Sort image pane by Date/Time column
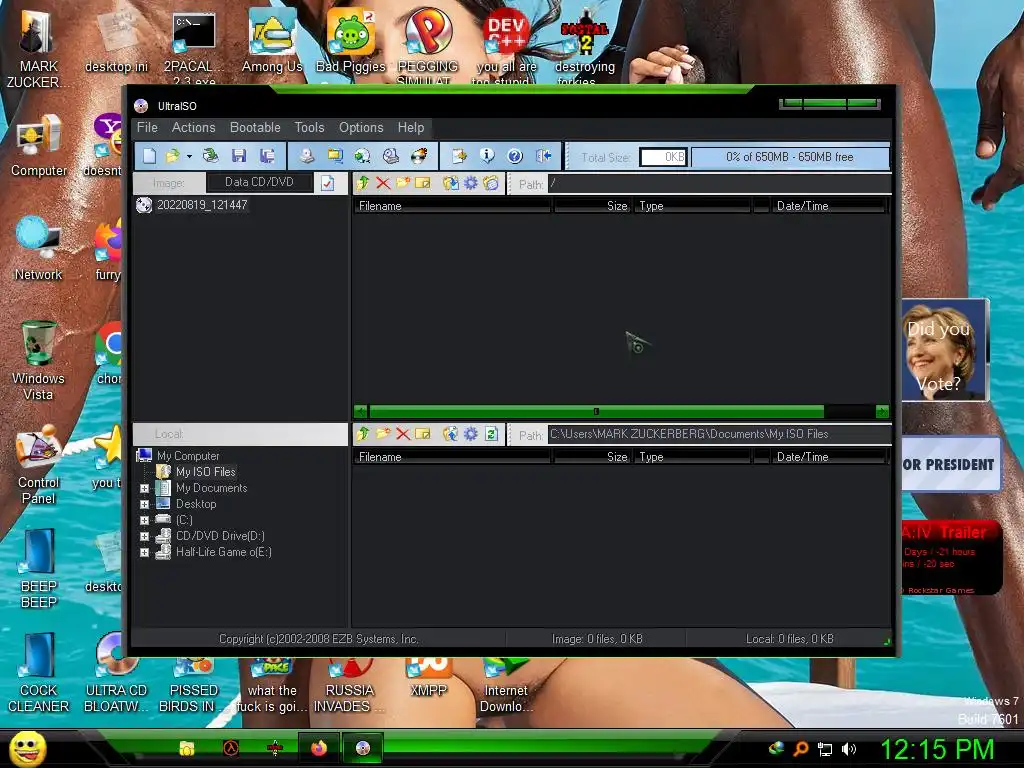1024x768 pixels. click(x=827, y=206)
